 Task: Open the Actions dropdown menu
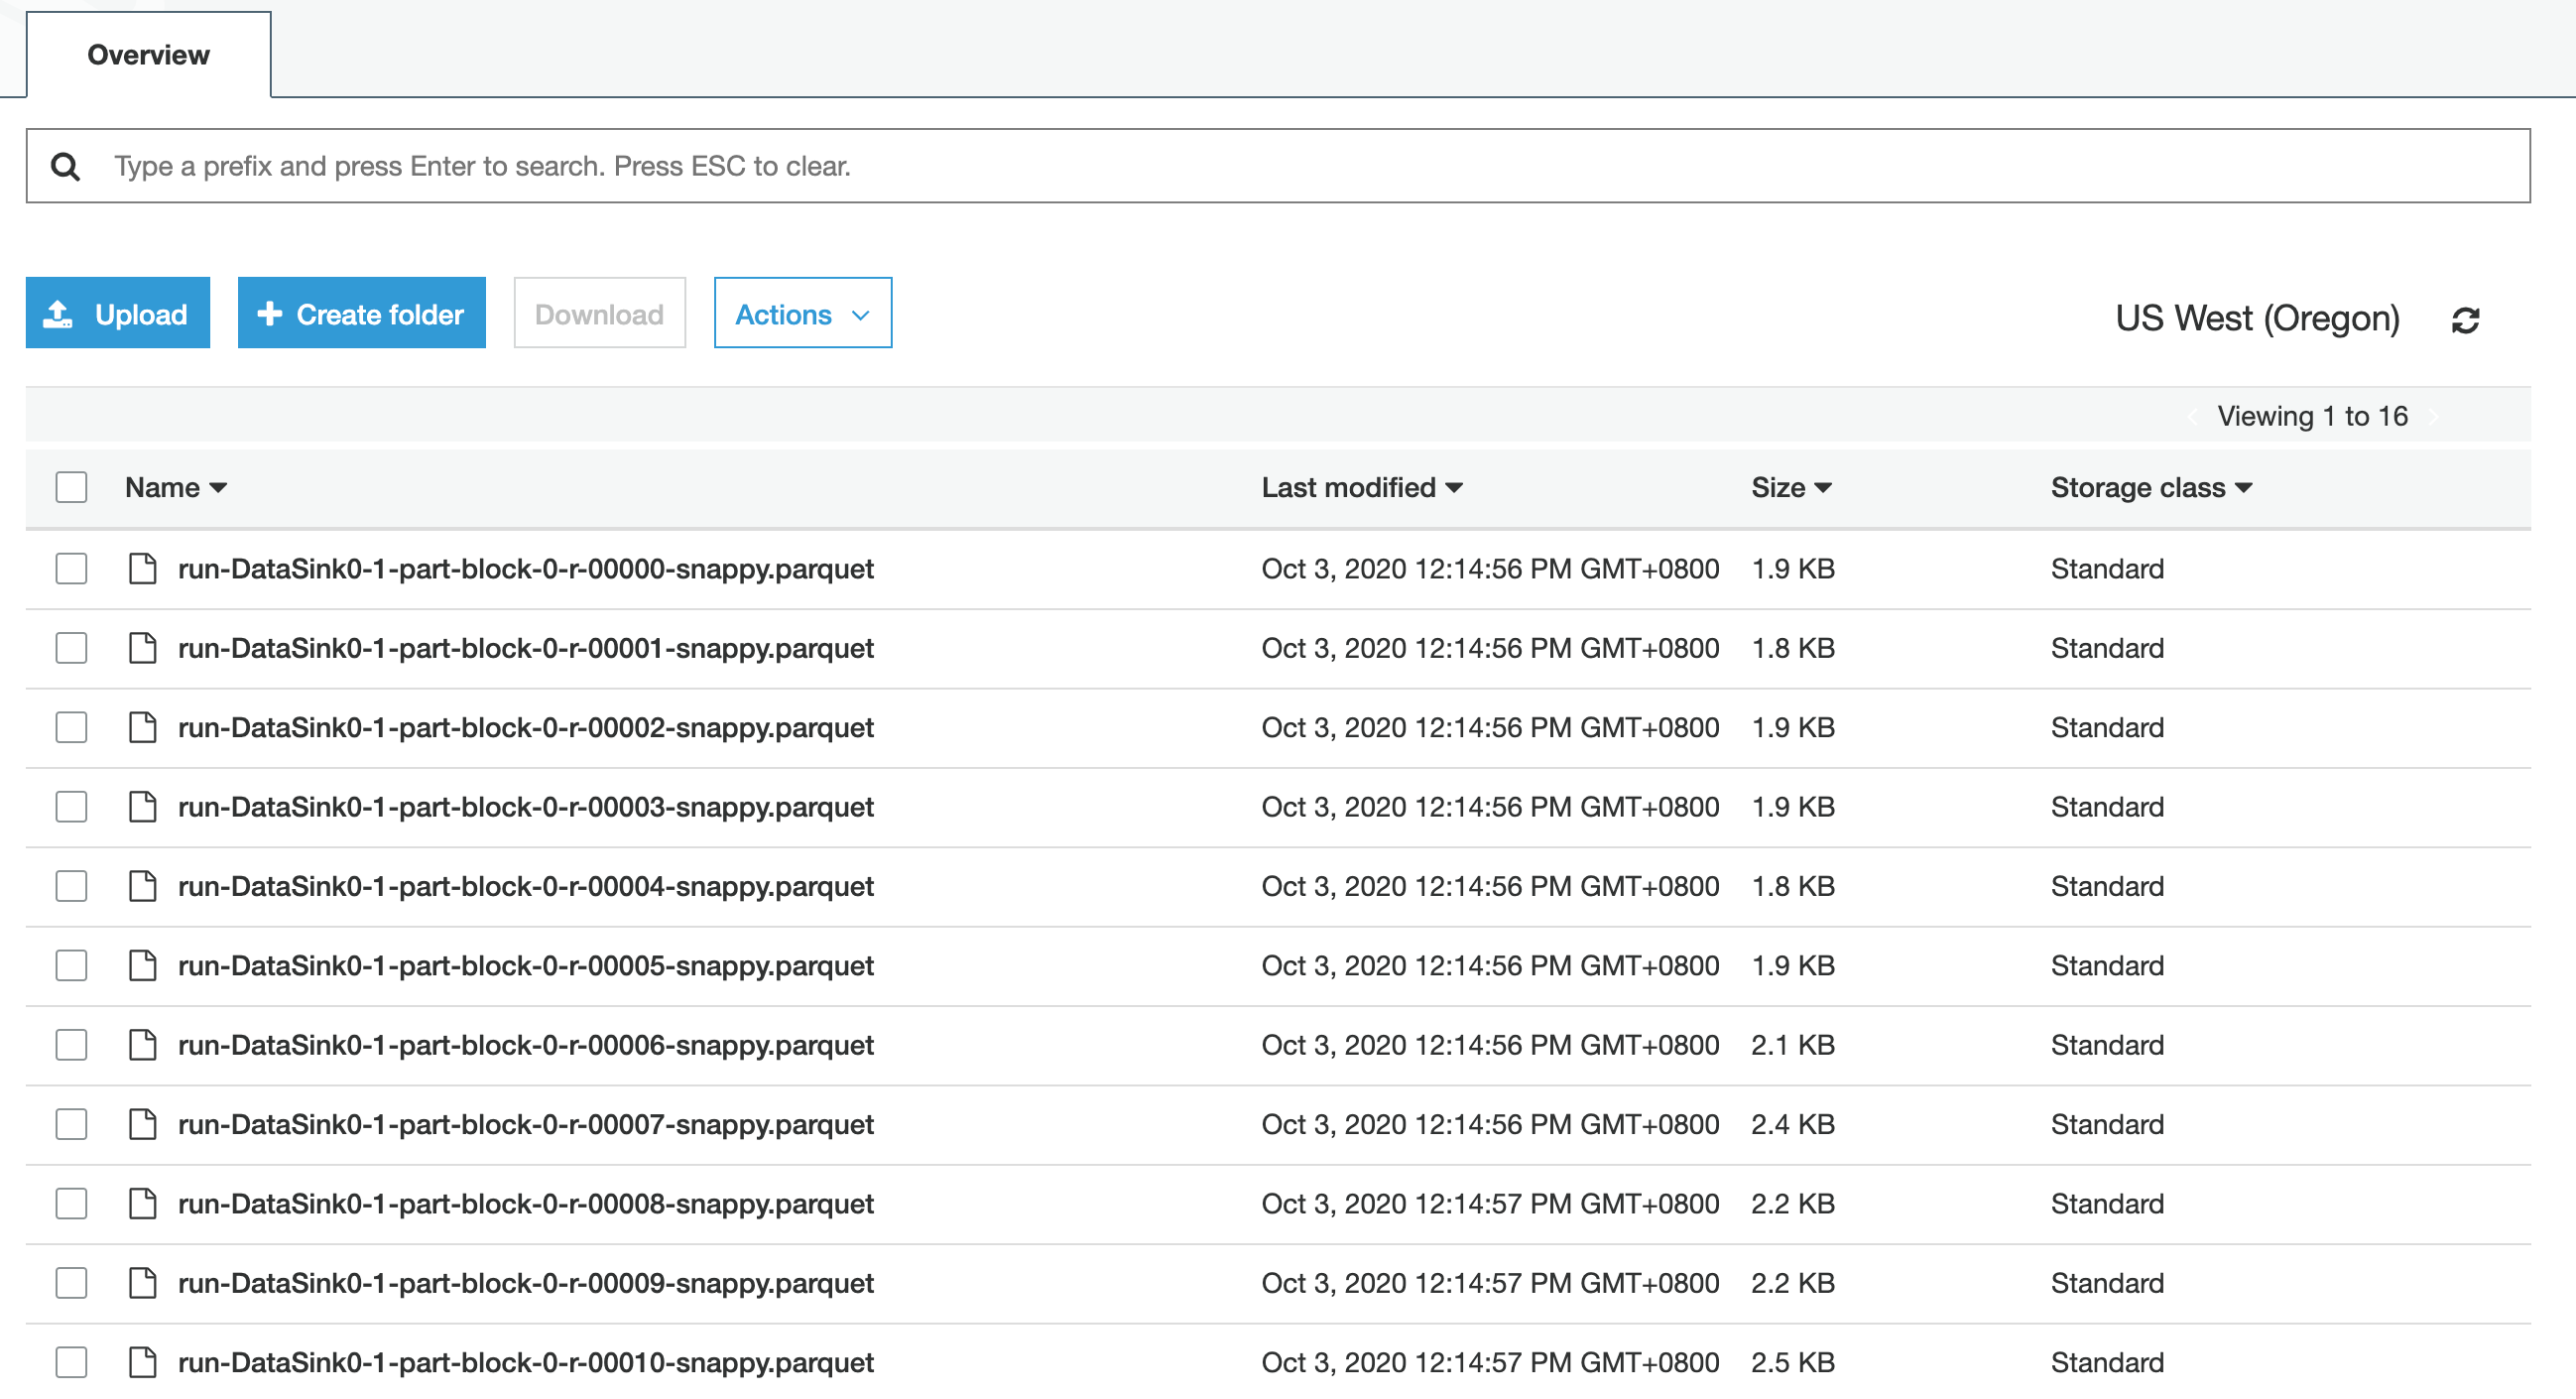tap(802, 312)
